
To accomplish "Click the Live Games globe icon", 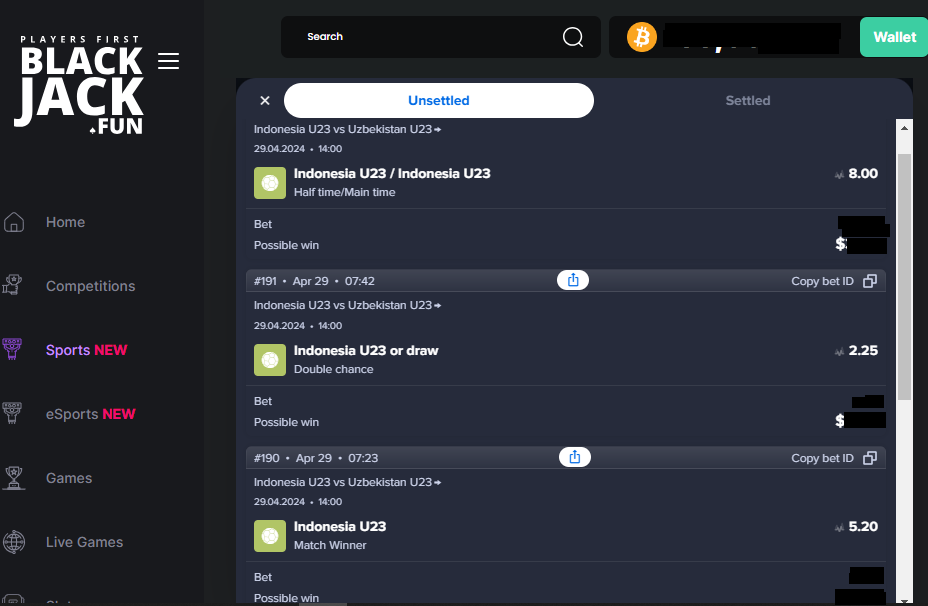I will click(x=14, y=541).
